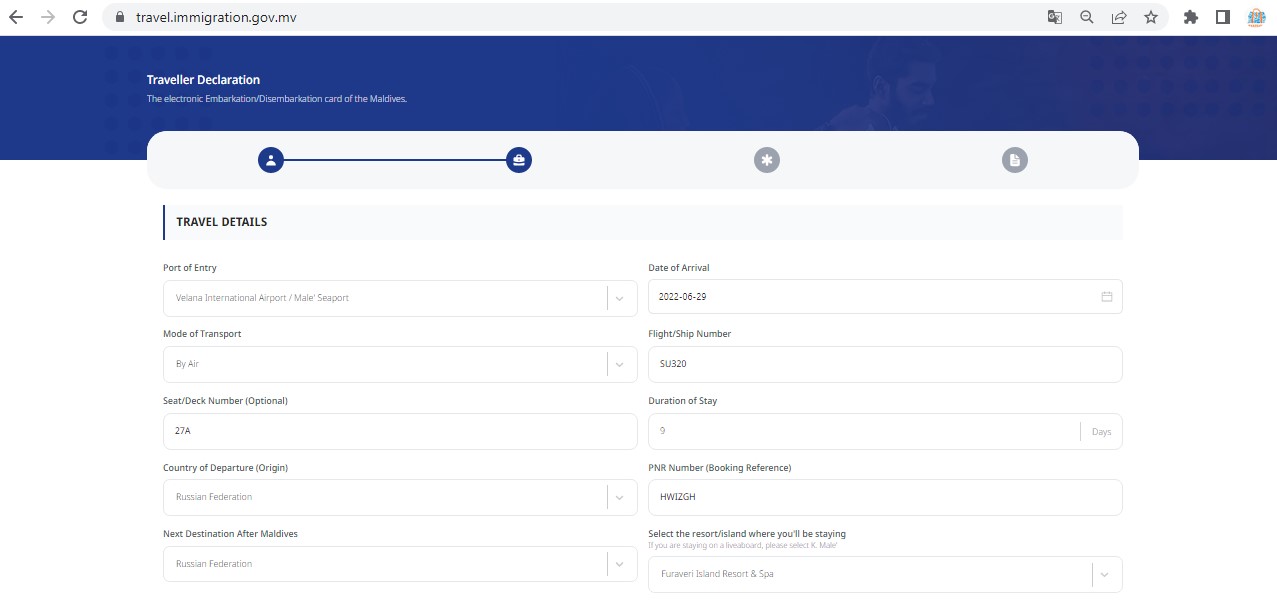Go back using the browser back arrow
This screenshot has width=1277, height=603.
point(16,17)
